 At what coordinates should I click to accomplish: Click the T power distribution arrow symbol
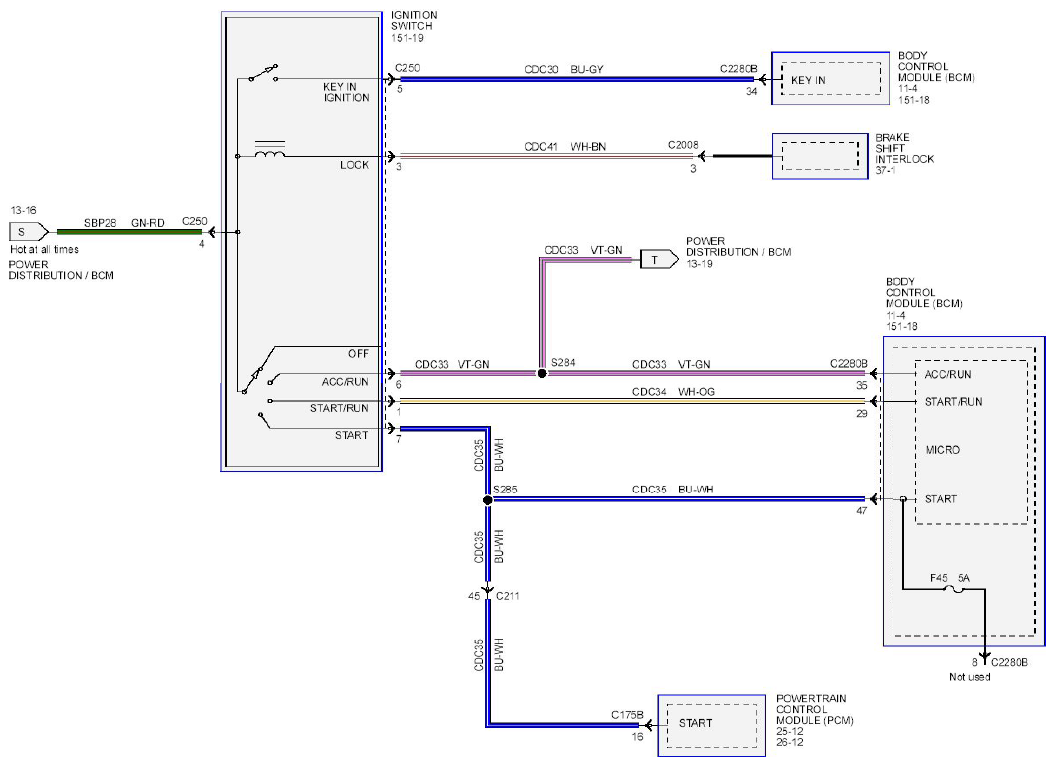659,259
